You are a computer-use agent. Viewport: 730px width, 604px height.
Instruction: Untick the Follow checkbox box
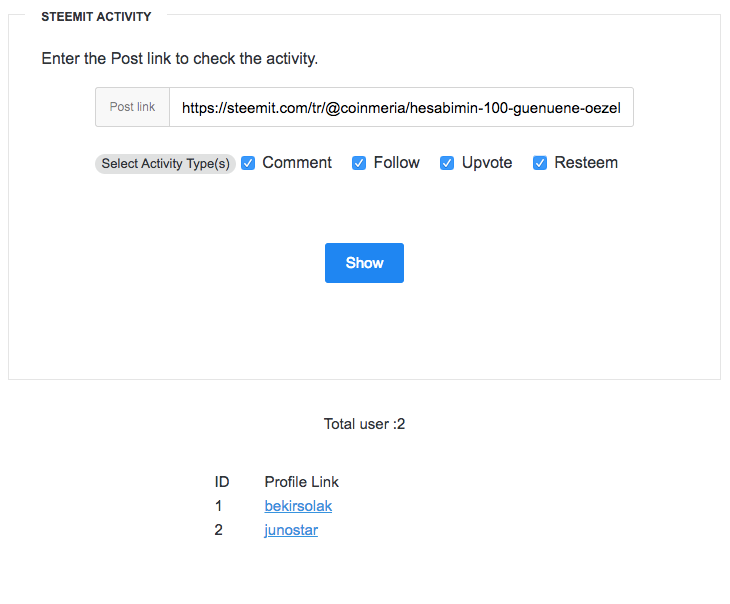pos(359,163)
